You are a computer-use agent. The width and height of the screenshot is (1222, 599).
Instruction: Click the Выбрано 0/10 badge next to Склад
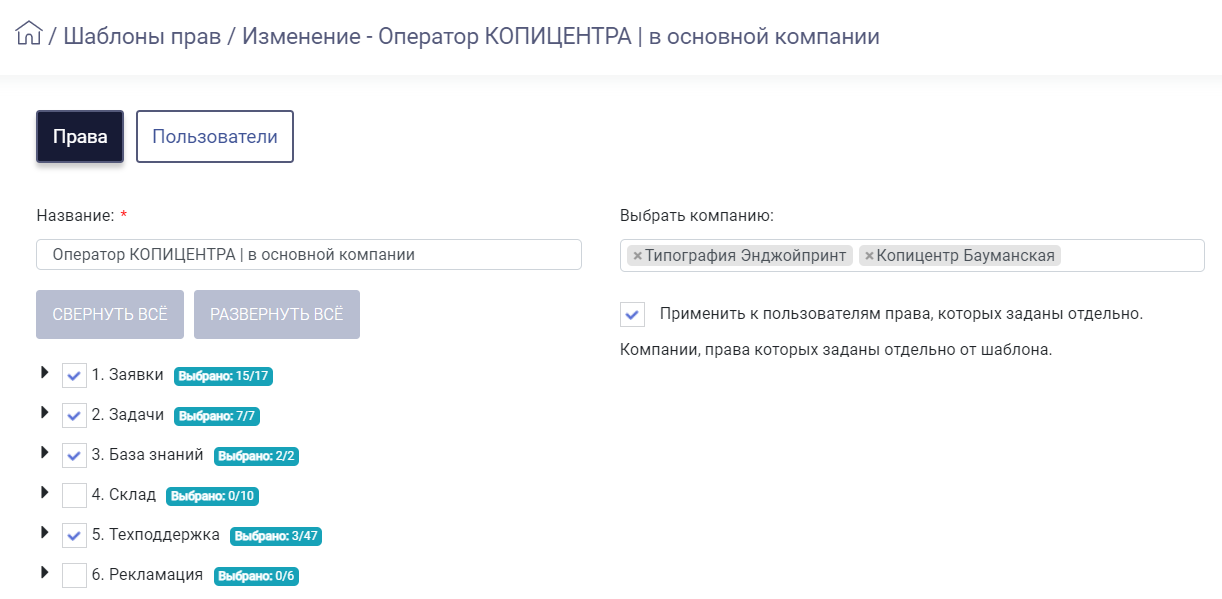pyautogui.click(x=219, y=496)
